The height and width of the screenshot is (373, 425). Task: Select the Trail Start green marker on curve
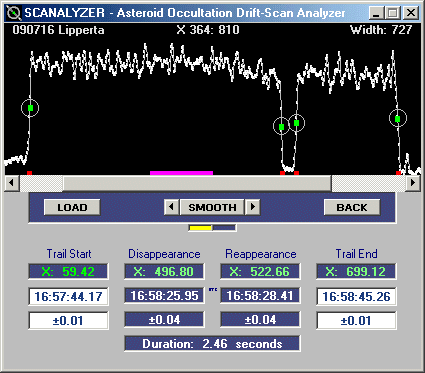coord(30,108)
